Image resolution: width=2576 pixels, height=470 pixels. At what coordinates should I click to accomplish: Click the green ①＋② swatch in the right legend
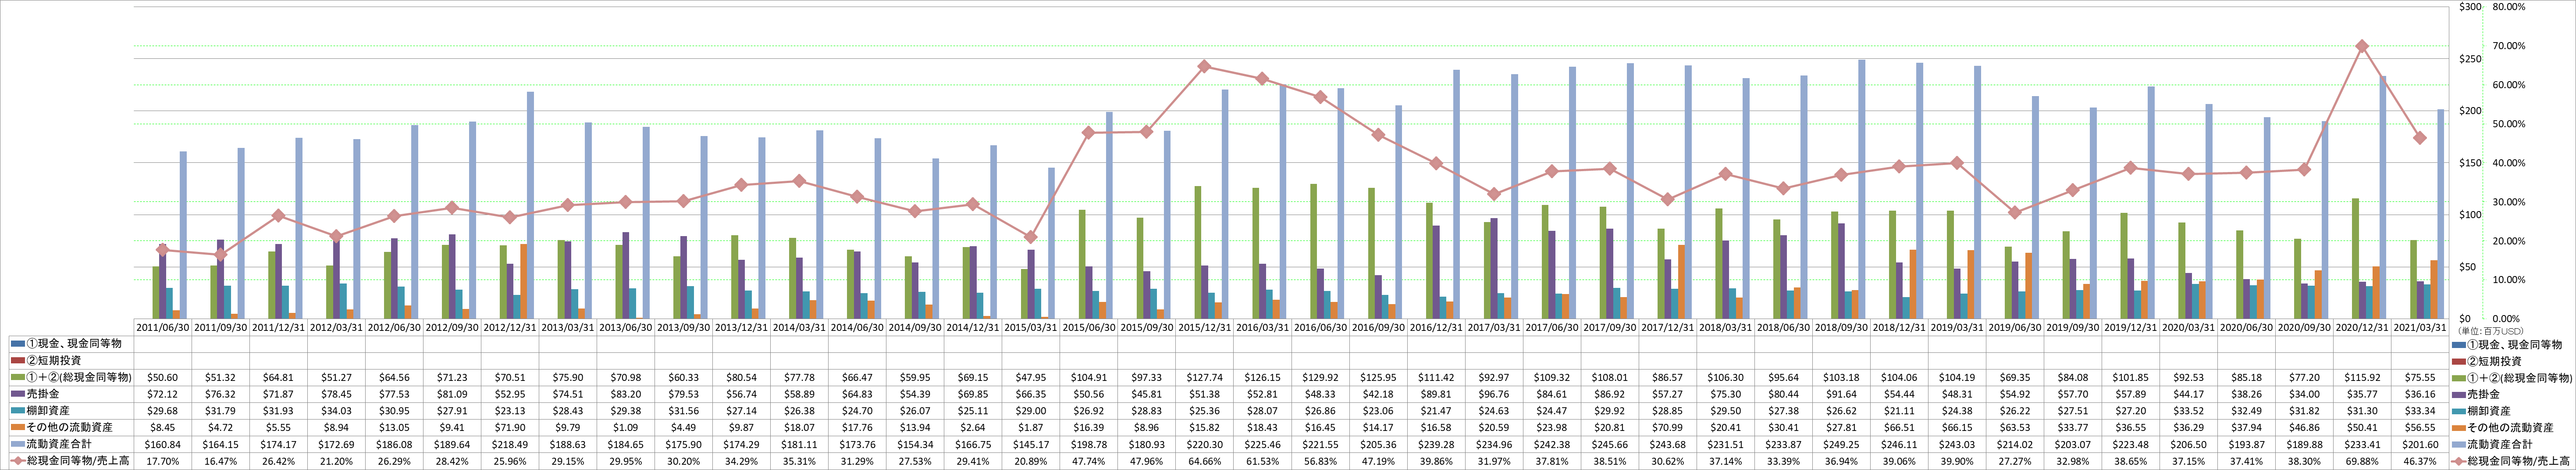click(2458, 378)
